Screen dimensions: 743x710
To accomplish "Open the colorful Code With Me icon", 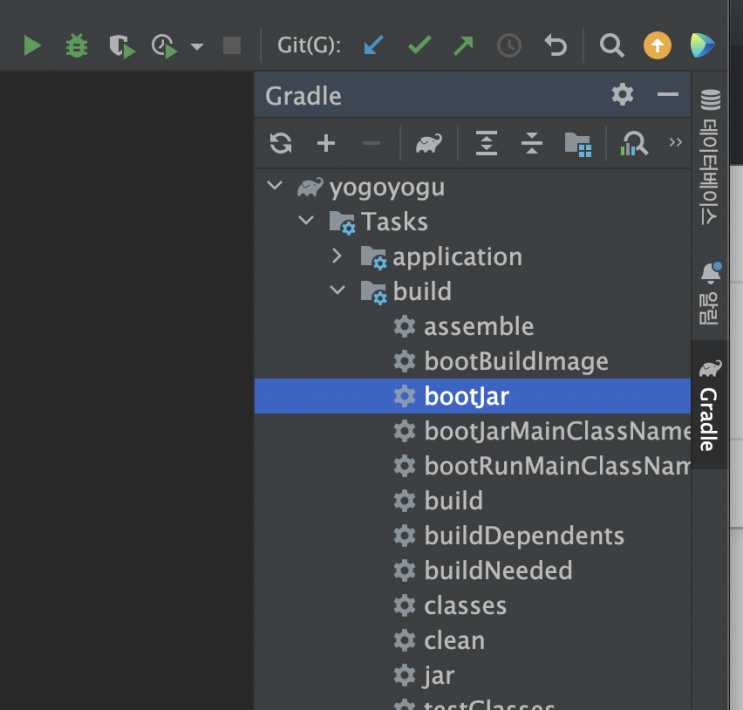I will click(x=702, y=46).
